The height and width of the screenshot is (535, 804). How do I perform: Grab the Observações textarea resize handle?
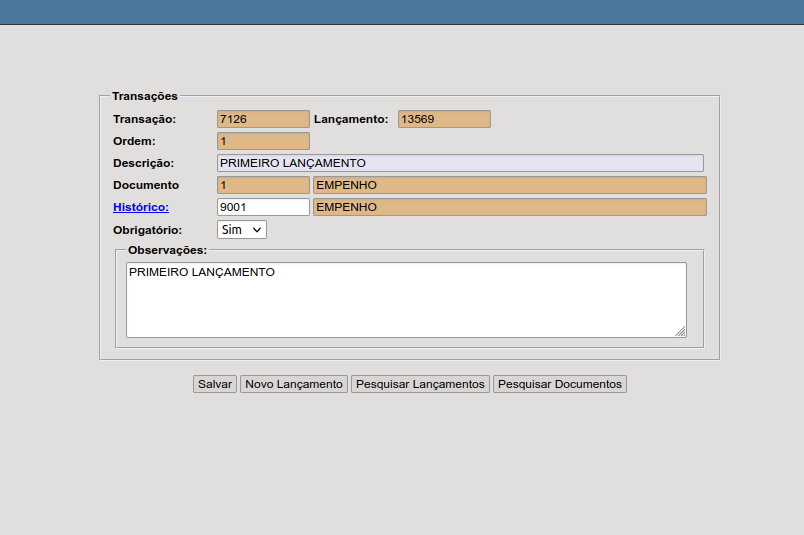coord(680,331)
